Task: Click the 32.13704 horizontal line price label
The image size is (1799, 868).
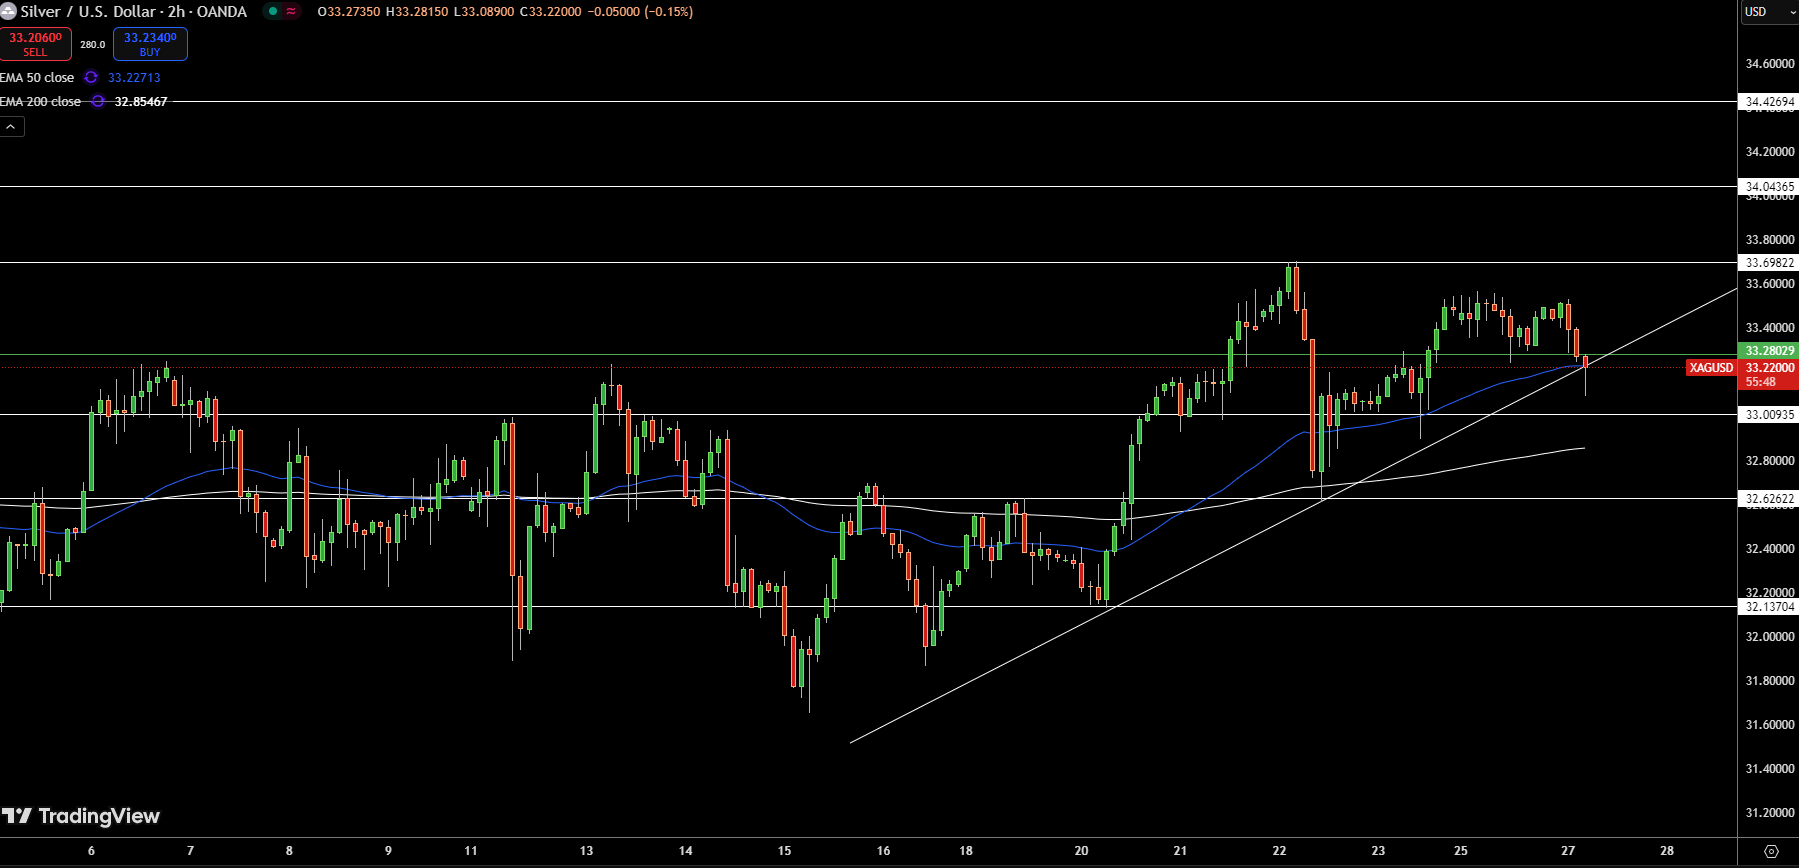Action: coord(1769,606)
